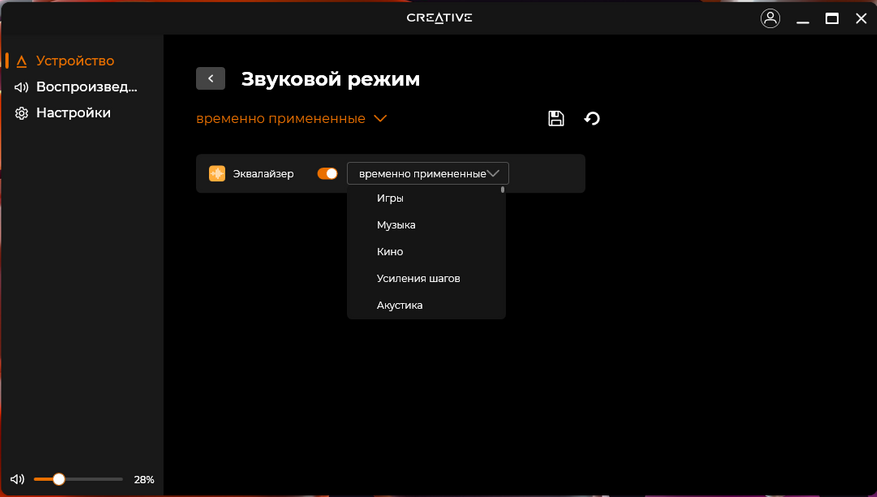Image resolution: width=877 pixels, height=497 pixels.
Task: Close the Creative app window
Action: point(861,18)
